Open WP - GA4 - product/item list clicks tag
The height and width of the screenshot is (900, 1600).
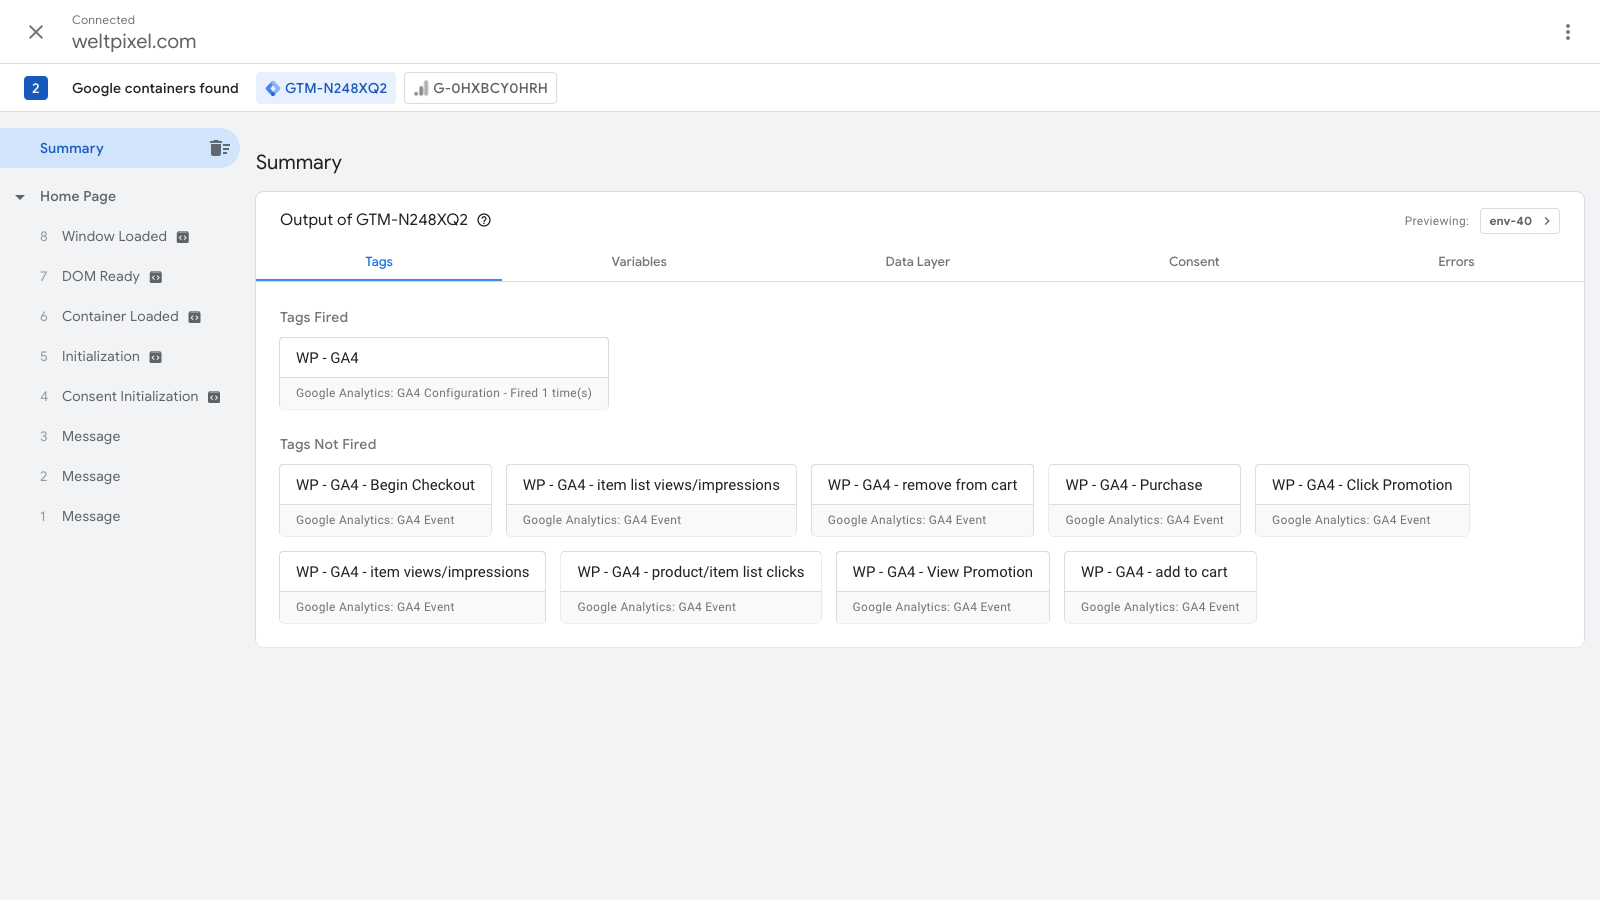tap(690, 587)
